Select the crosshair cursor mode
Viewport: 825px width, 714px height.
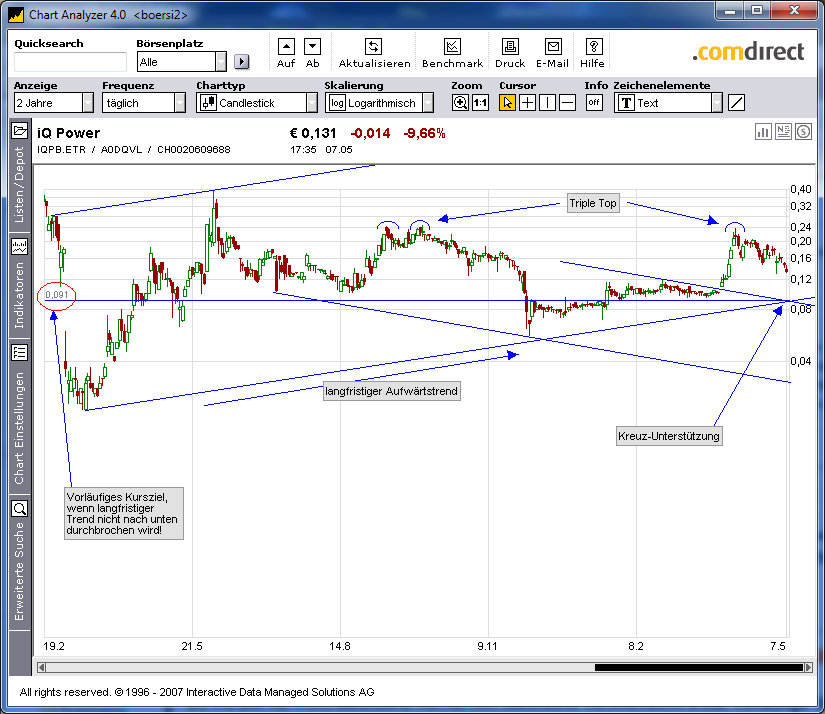527,102
